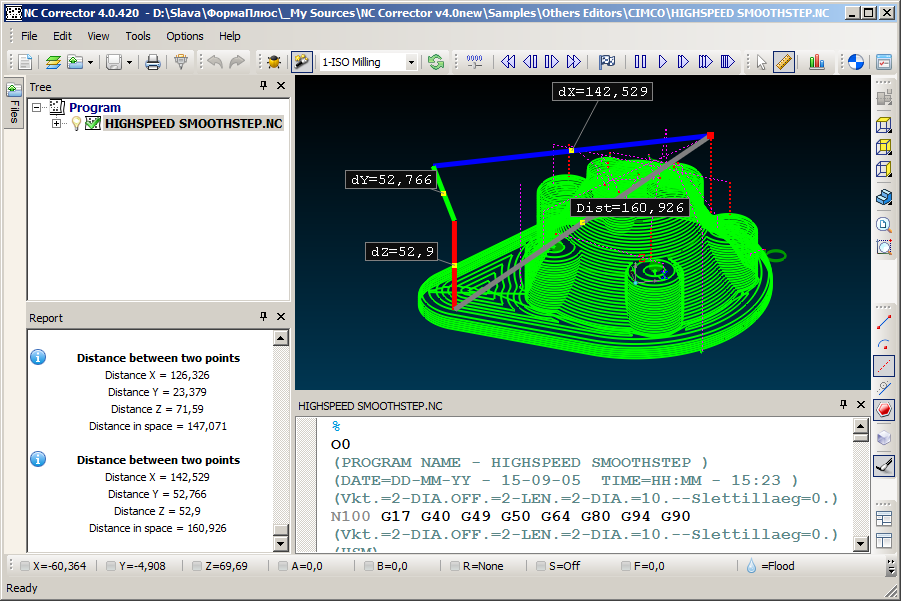Select the blue solid step view icon
Viewport: 901px width, 601px height.
point(884,197)
